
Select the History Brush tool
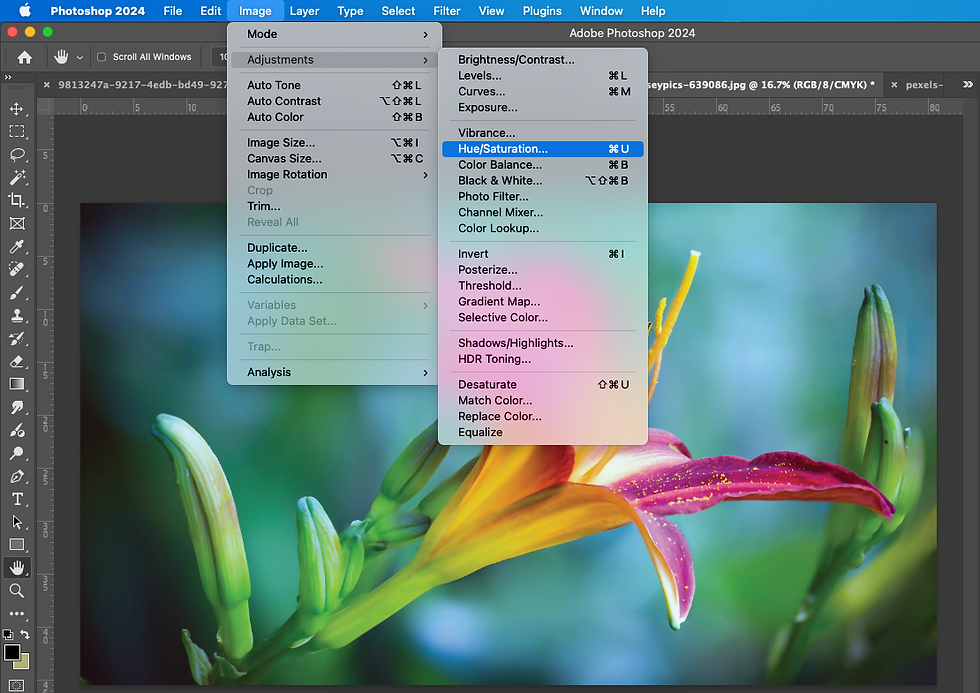(17, 339)
